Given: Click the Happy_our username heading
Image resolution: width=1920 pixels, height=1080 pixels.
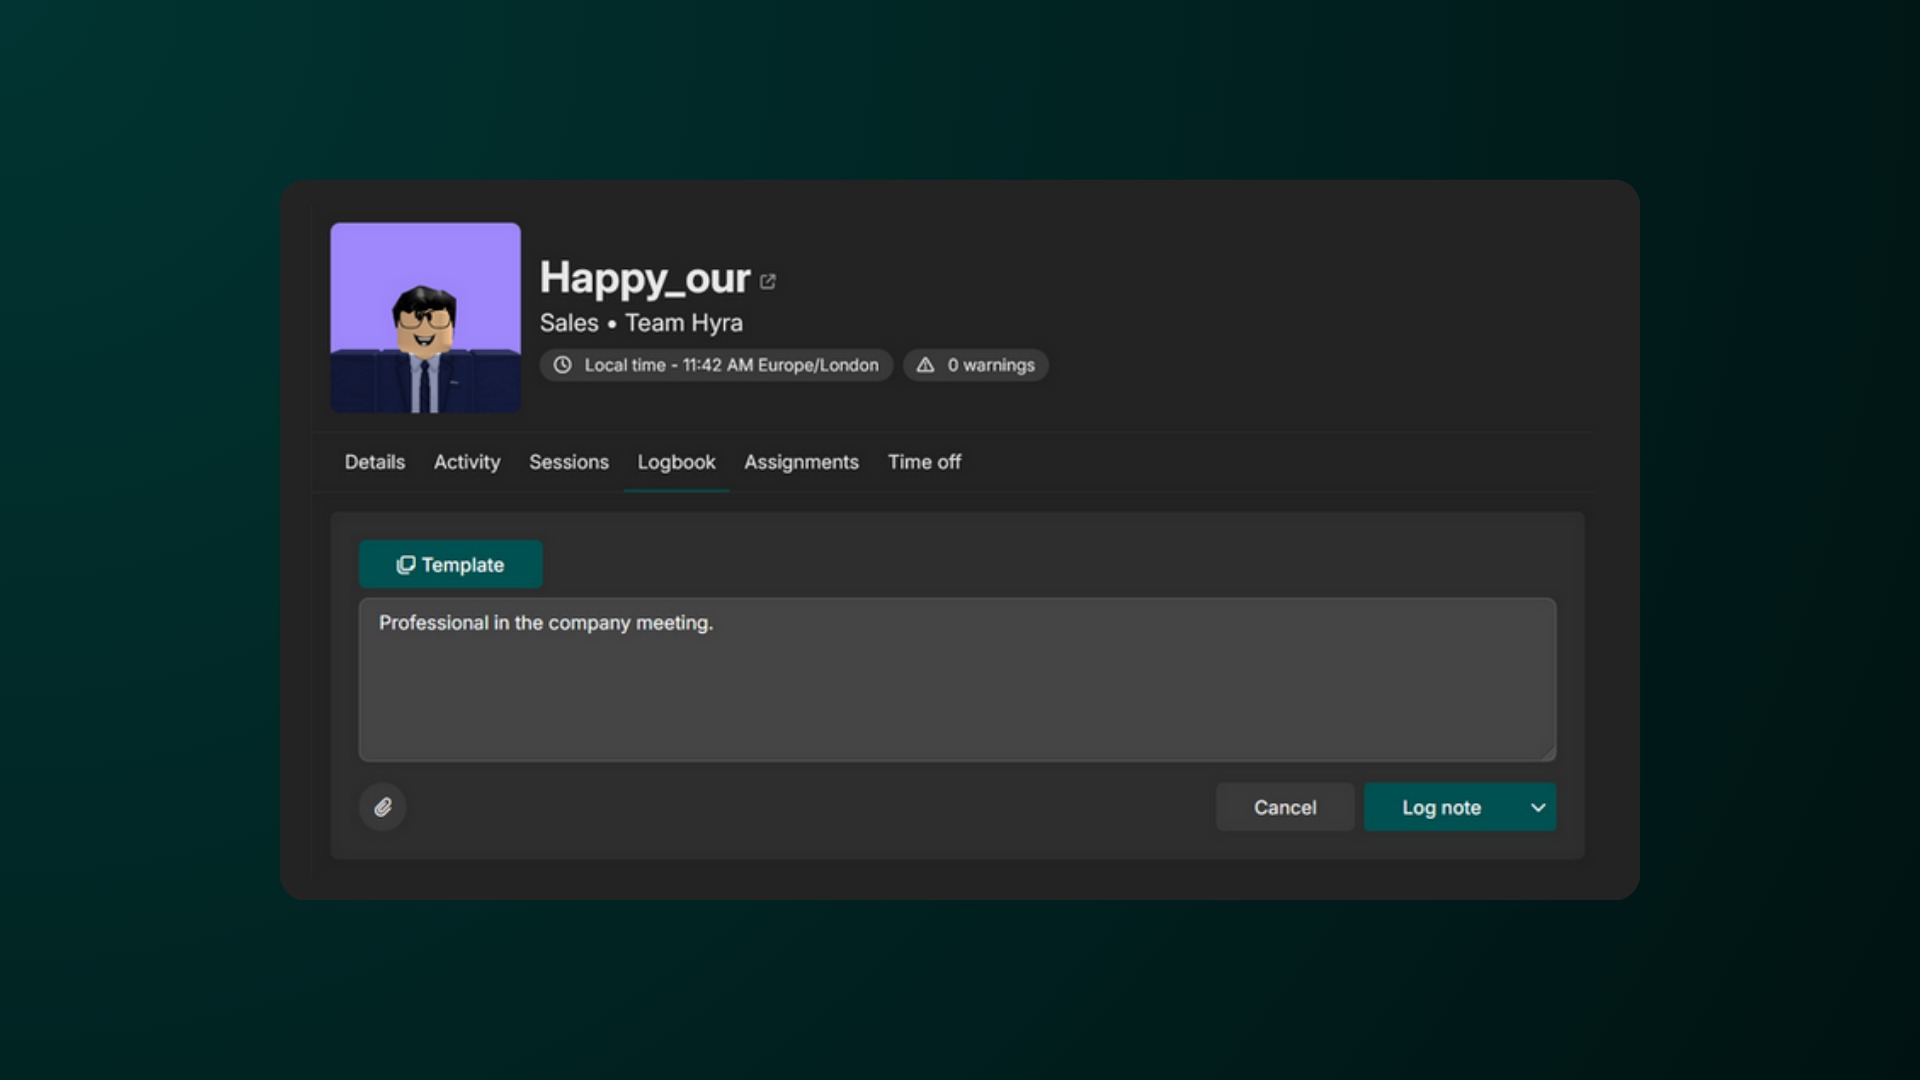Looking at the screenshot, I should click(645, 278).
